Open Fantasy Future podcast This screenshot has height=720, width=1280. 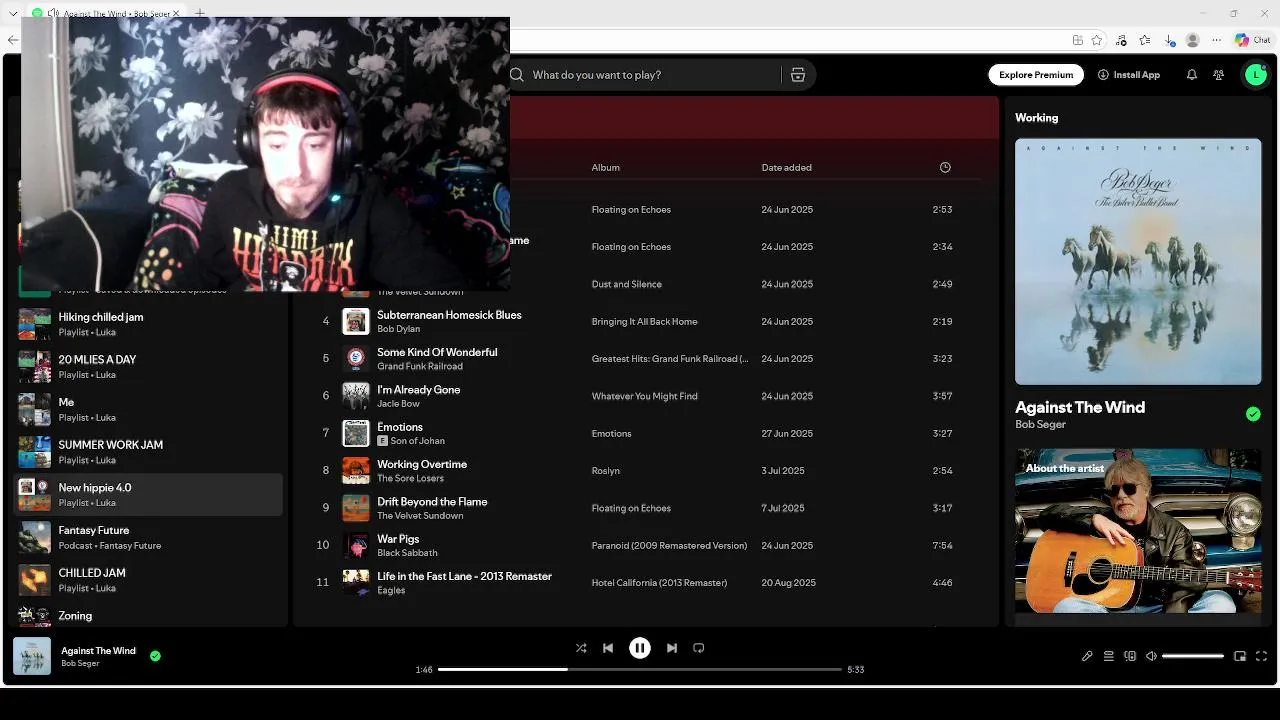coord(150,538)
